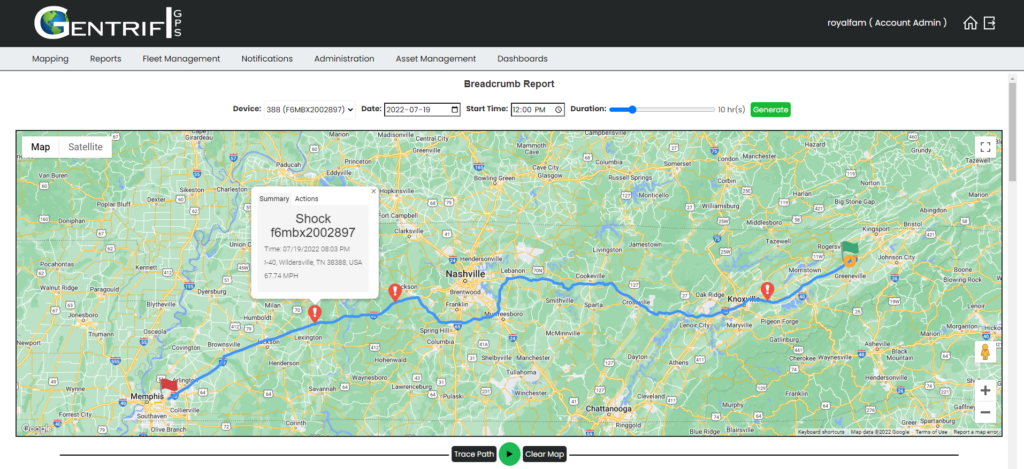Click the Breadcrumb Report heading
Viewport: 1024px width, 469px height.
[509, 84]
